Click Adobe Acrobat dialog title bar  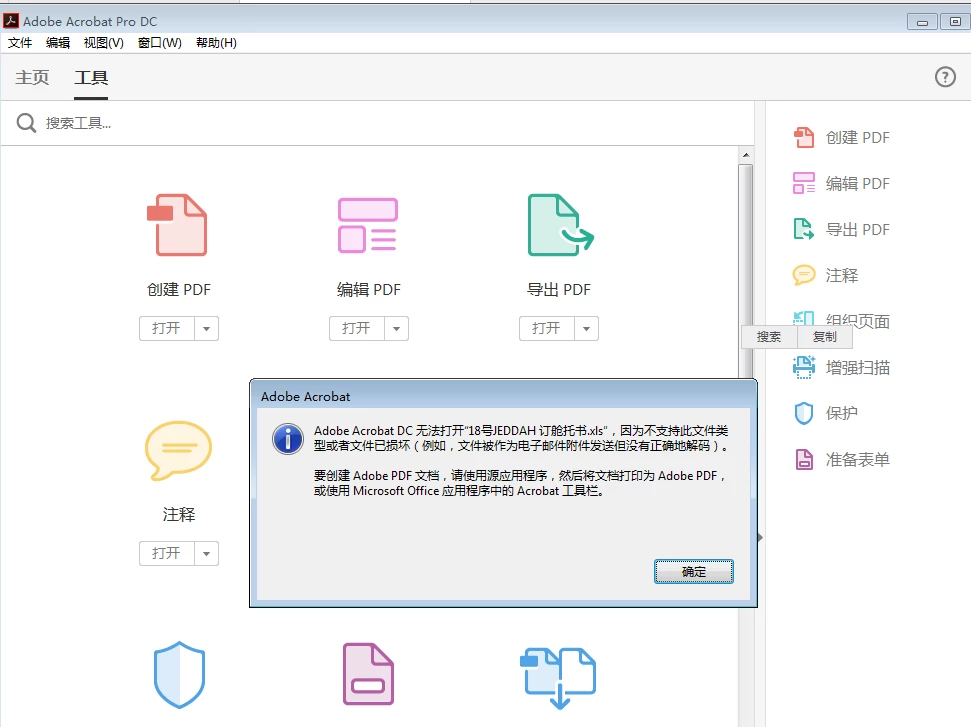click(x=503, y=396)
